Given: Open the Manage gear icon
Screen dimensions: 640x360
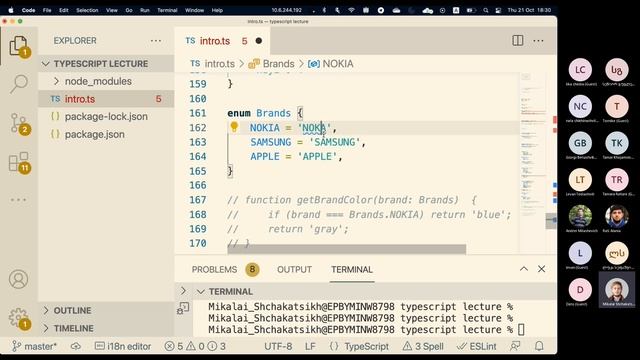Looking at the screenshot, I should coord(19,318).
